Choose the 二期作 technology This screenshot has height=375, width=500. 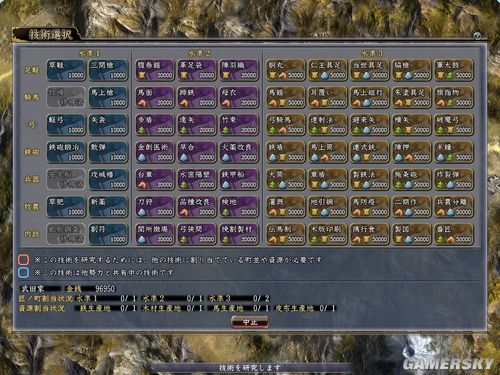[412, 207]
